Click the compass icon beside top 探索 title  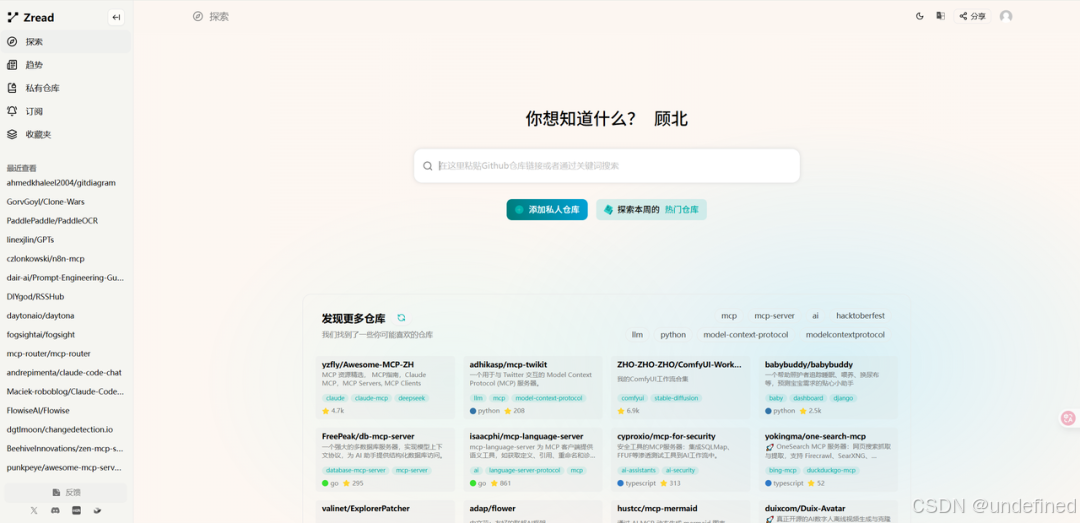point(198,17)
